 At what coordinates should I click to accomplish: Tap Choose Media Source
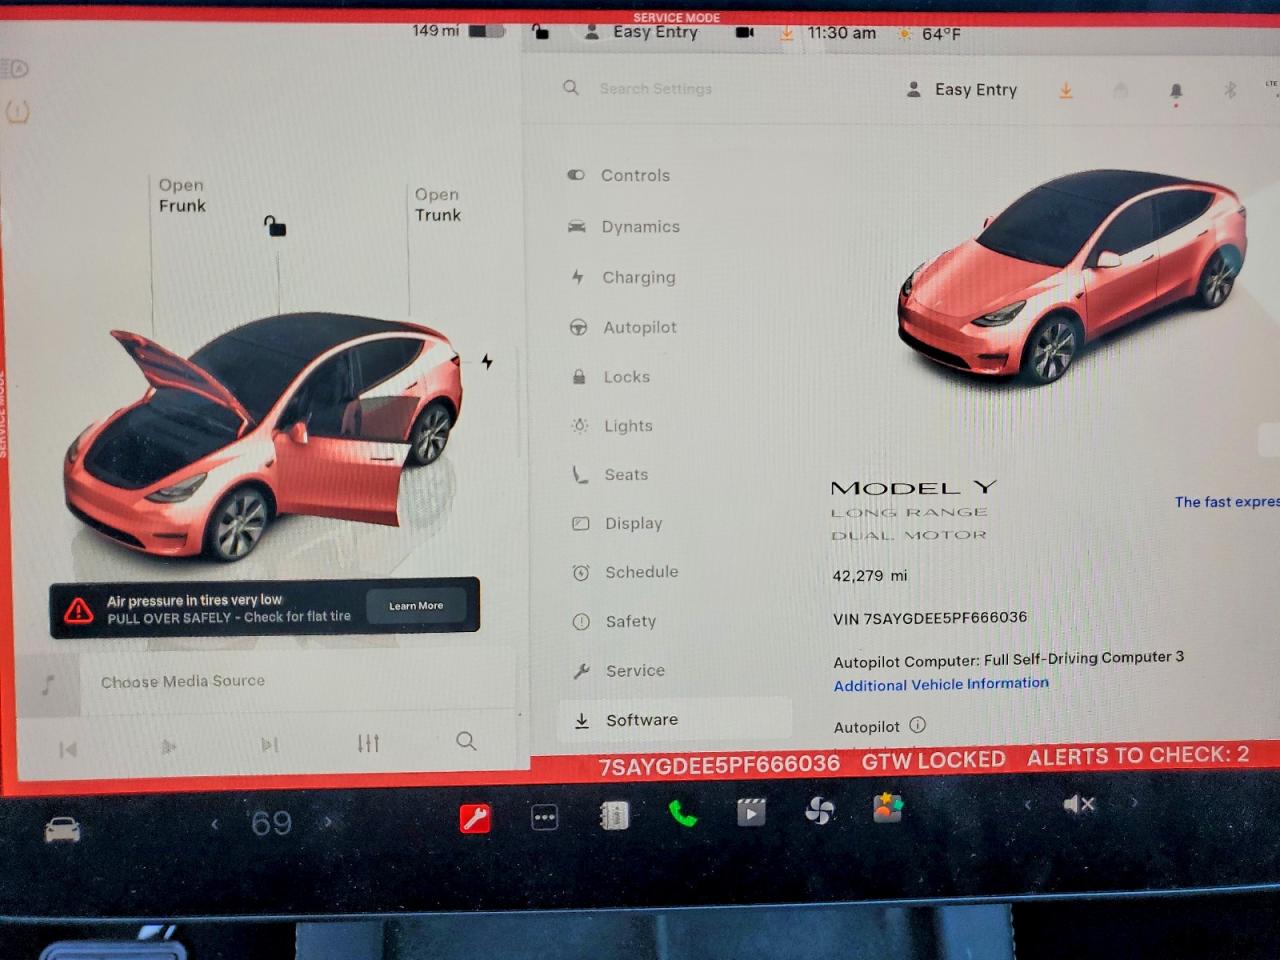(183, 681)
